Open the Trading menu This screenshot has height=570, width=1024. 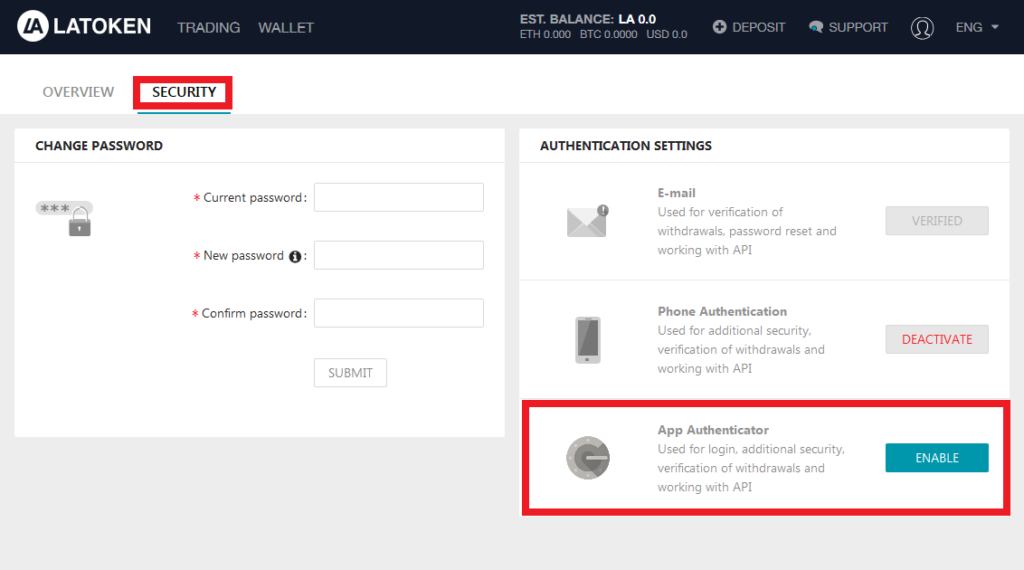pyautogui.click(x=209, y=28)
